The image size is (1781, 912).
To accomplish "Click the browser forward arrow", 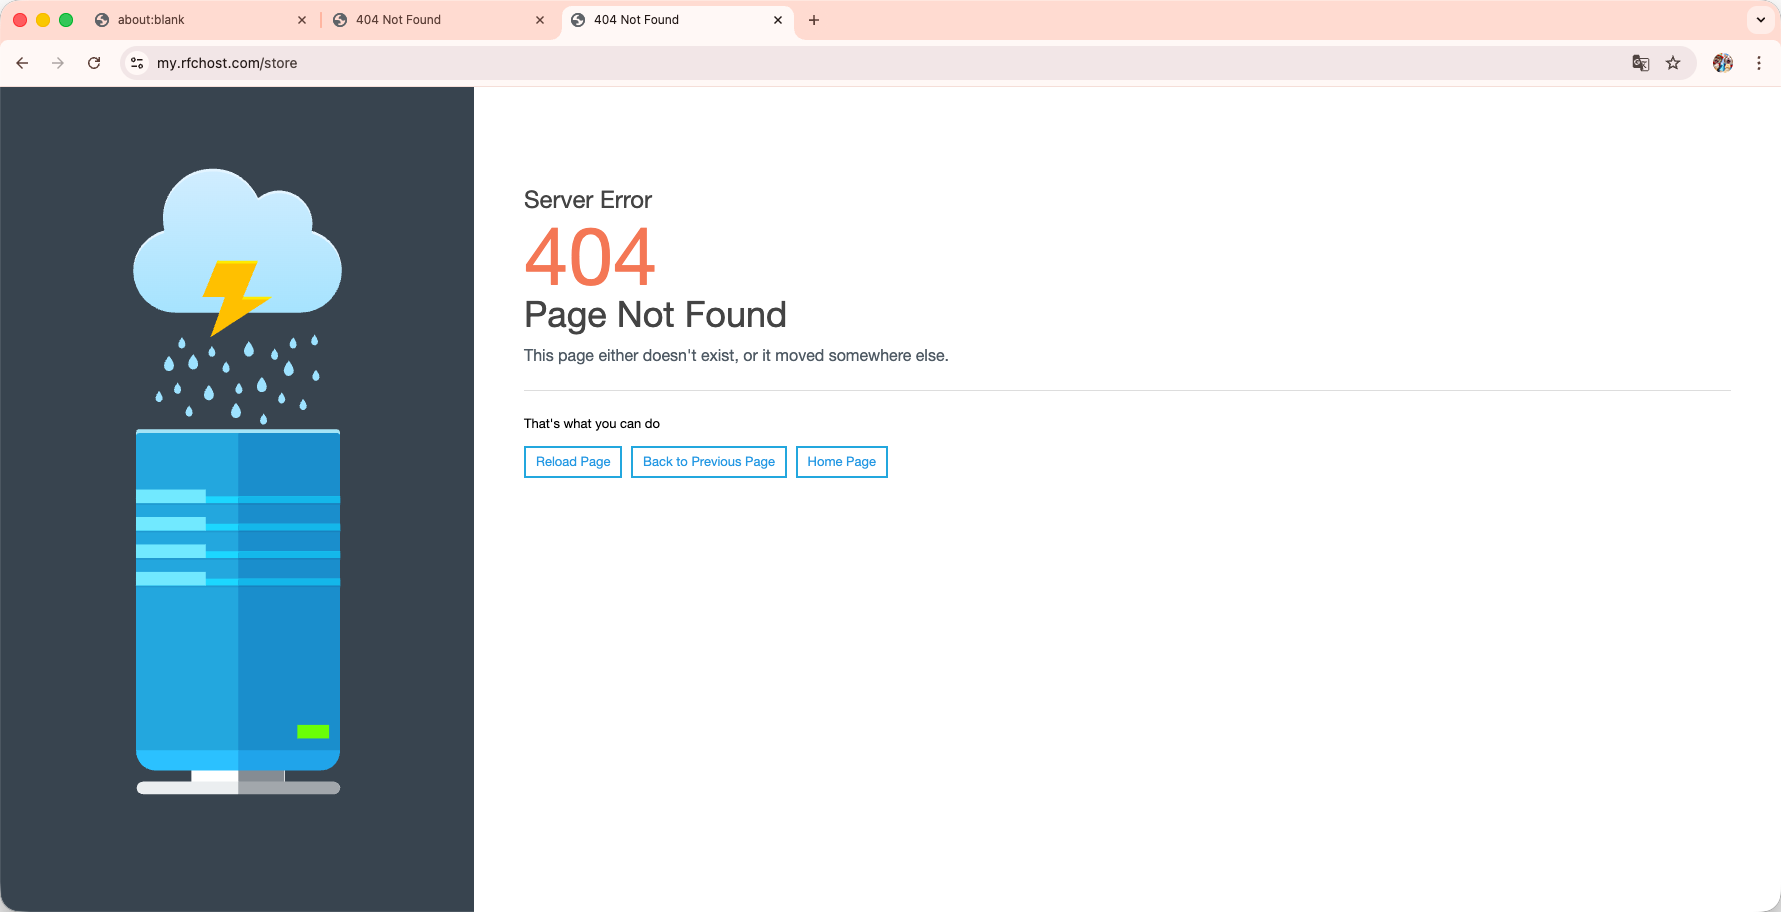I will tap(58, 63).
